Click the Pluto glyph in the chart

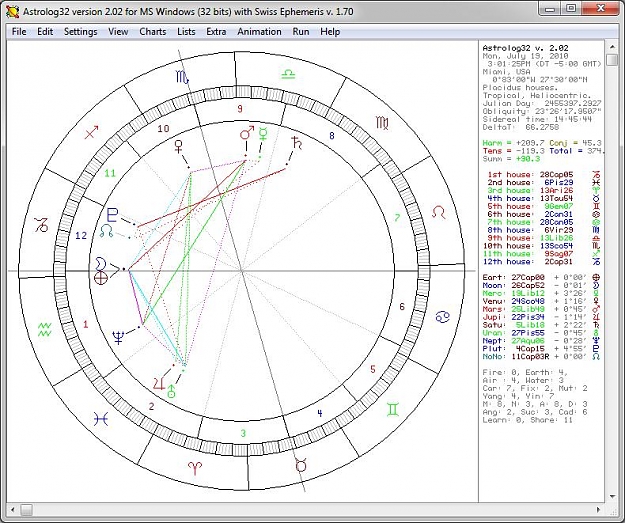tap(113, 215)
